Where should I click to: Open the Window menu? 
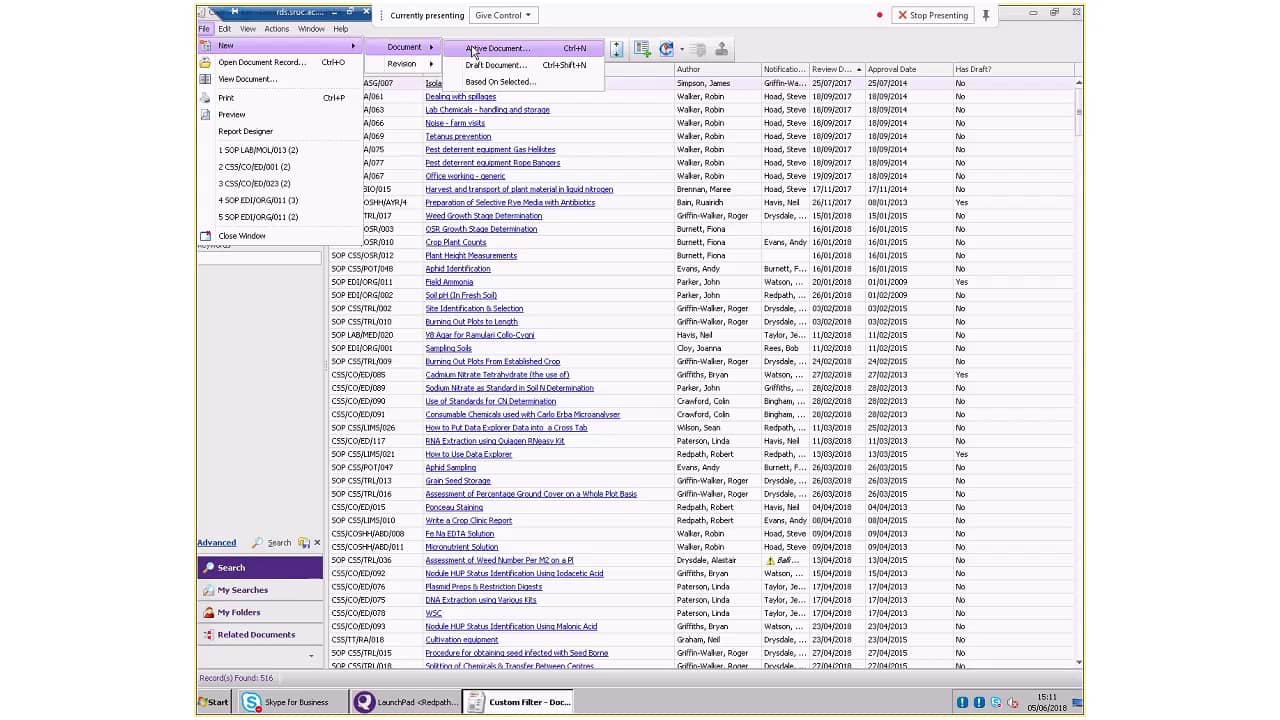(x=311, y=29)
